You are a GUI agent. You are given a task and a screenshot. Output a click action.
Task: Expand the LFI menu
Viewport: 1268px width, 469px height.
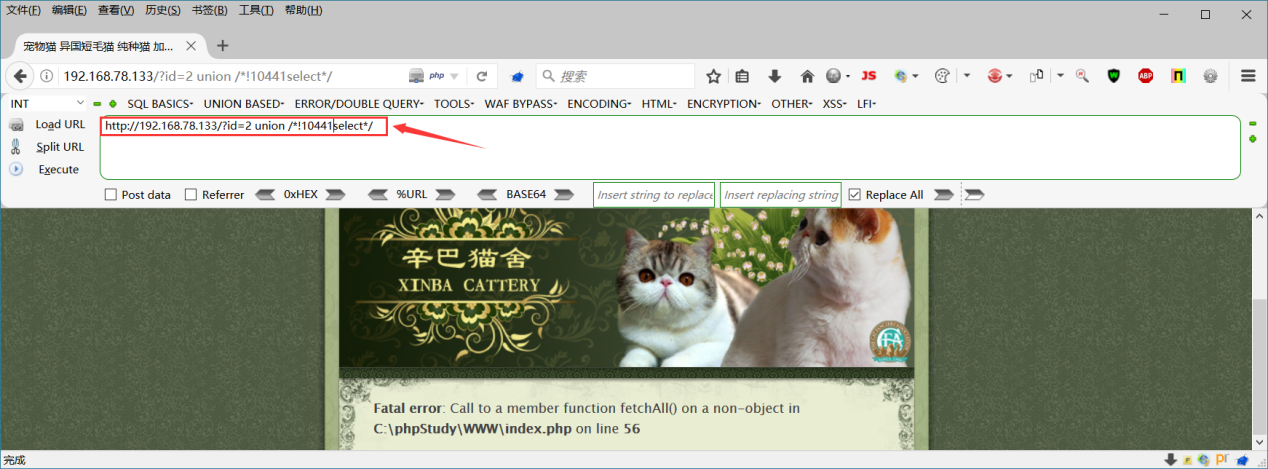(x=867, y=104)
